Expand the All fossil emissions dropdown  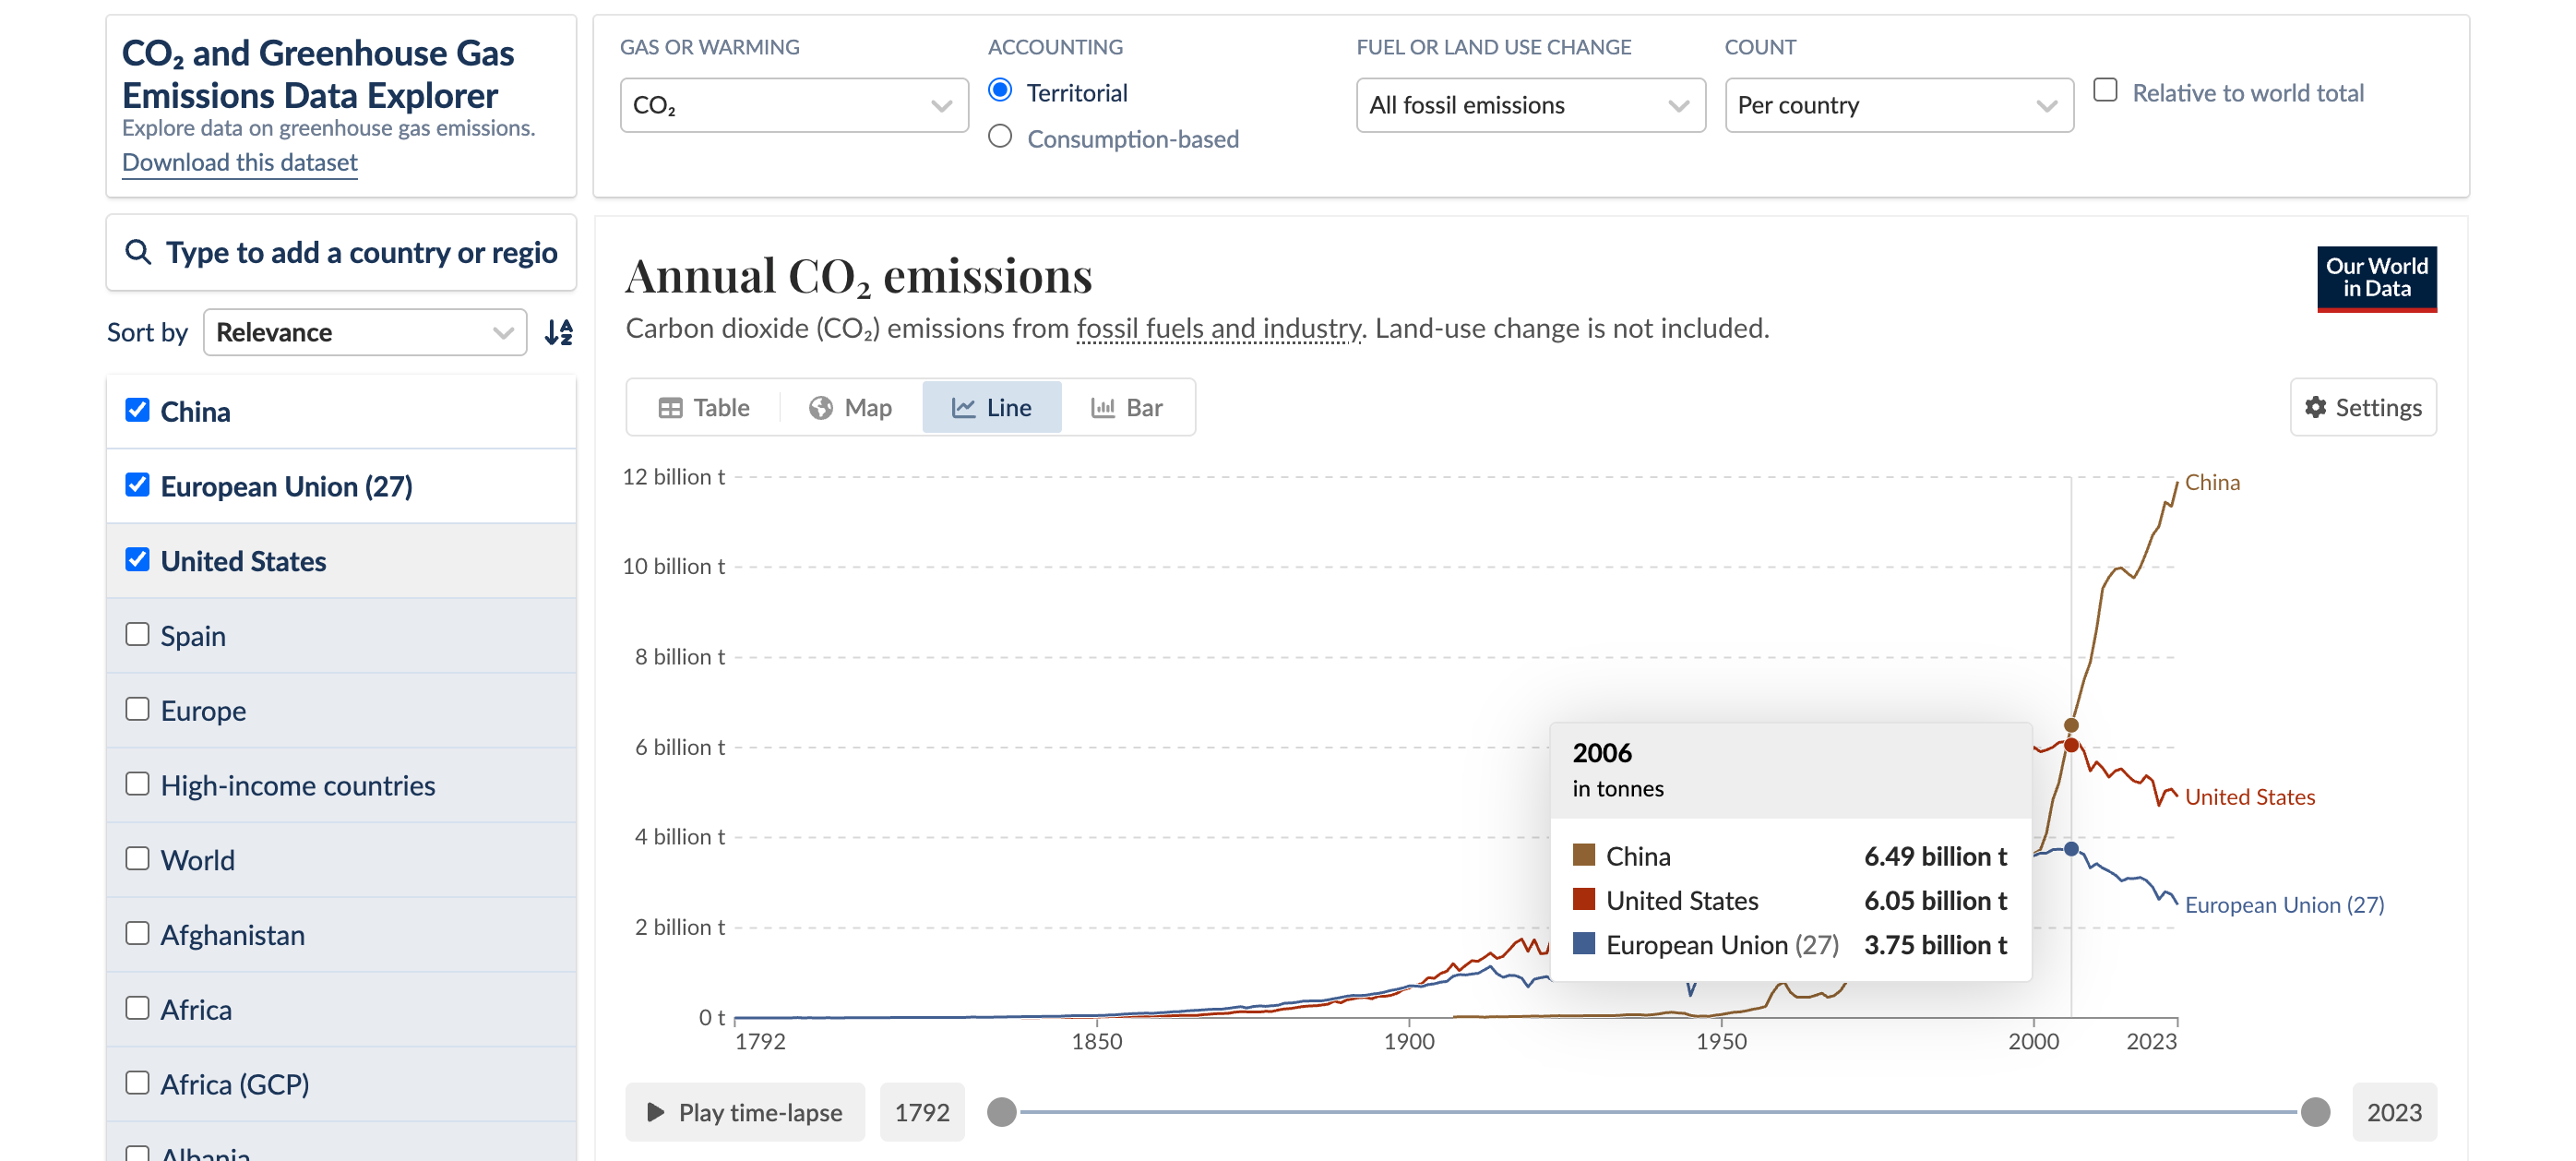[1529, 105]
